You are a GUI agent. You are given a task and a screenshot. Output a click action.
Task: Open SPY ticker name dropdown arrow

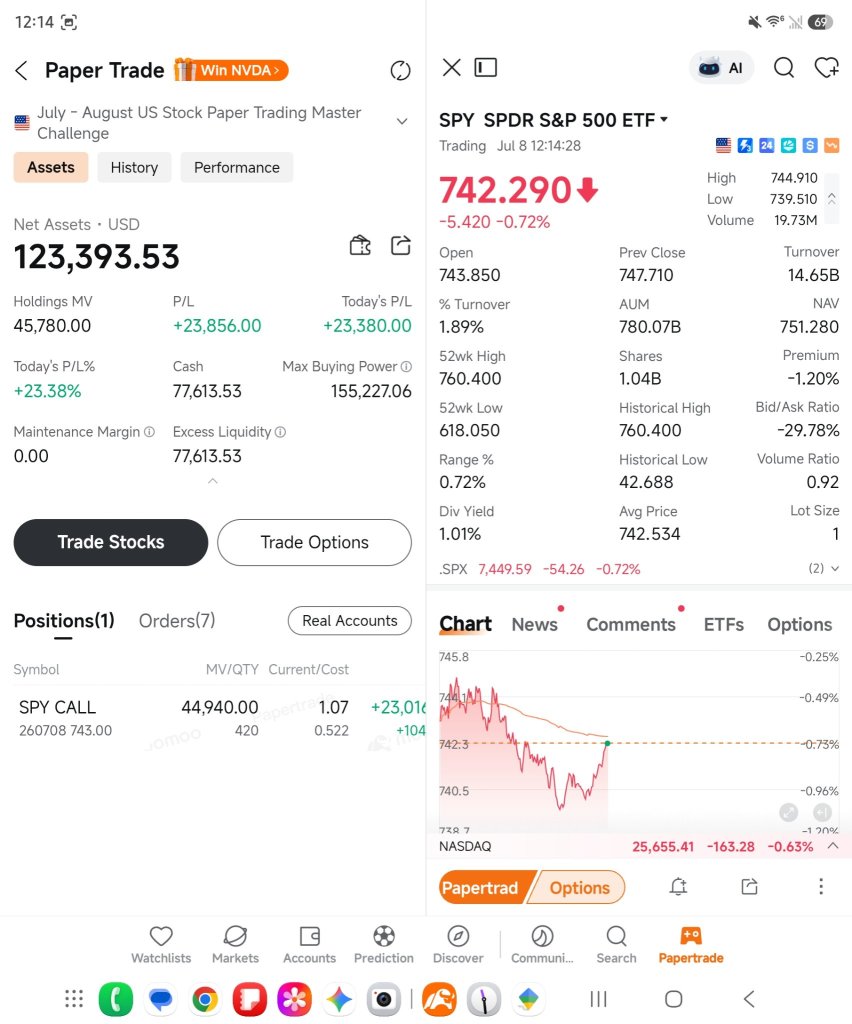[x=664, y=120]
